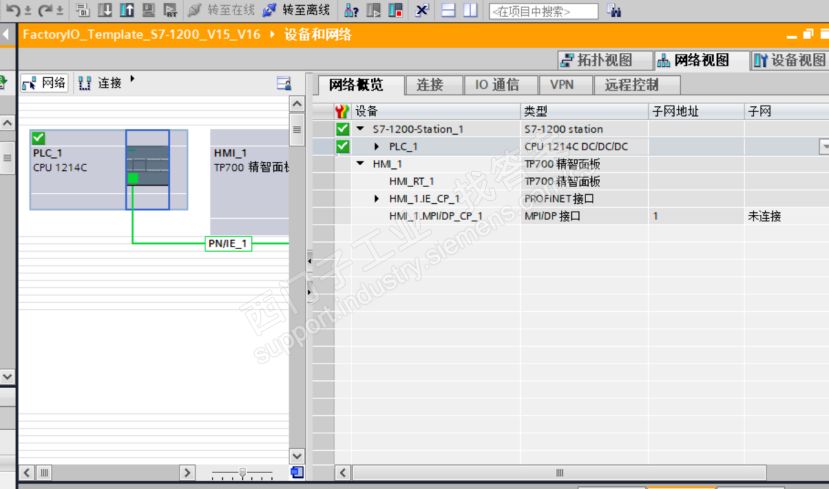
Task: Click the zoom-to-fit icon below network canvas
Action: click(x=297, y=472)
